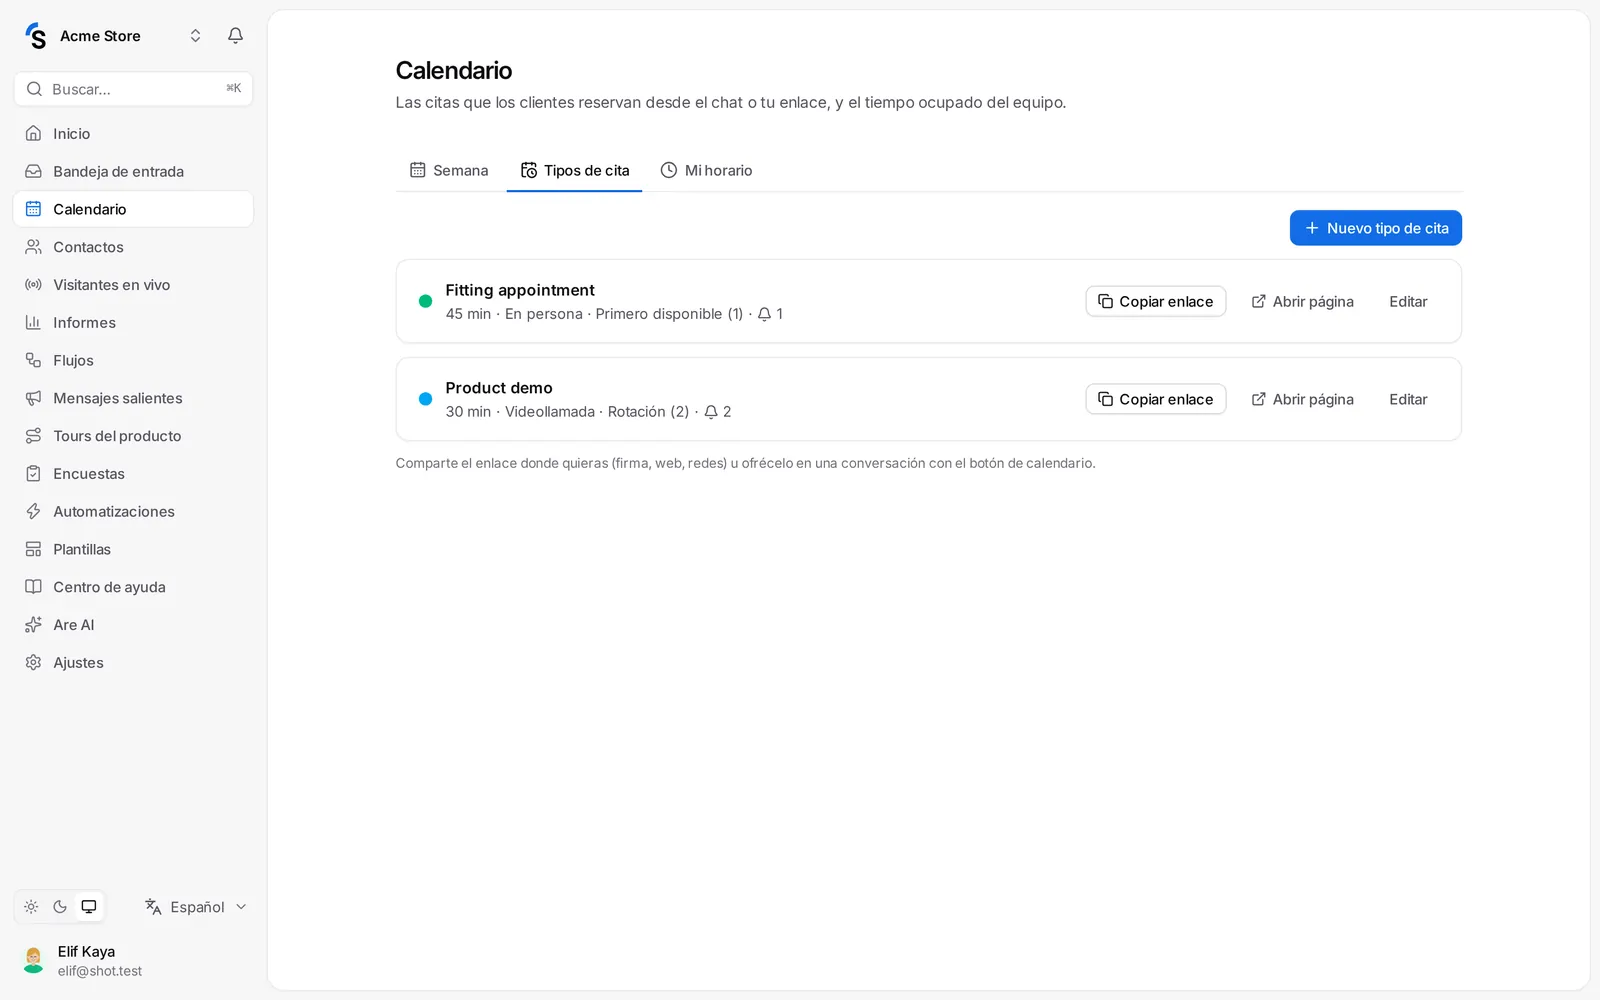Edit the Fitting appointment type
Image resolution: width=1600 pixels, height=1000 pixels.
(x=1408, y=301)
